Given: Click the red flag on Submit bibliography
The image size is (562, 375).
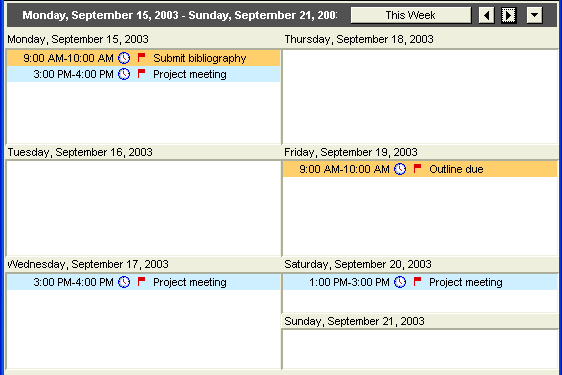Looking at the screenshot, I should [x=142, y=57].
